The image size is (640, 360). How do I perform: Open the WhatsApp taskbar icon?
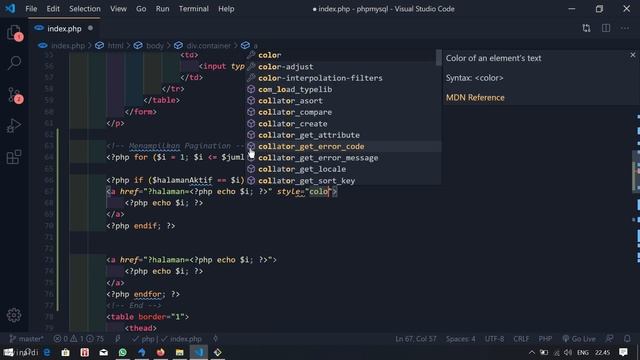pyautogui.click(x=122, y=352)
